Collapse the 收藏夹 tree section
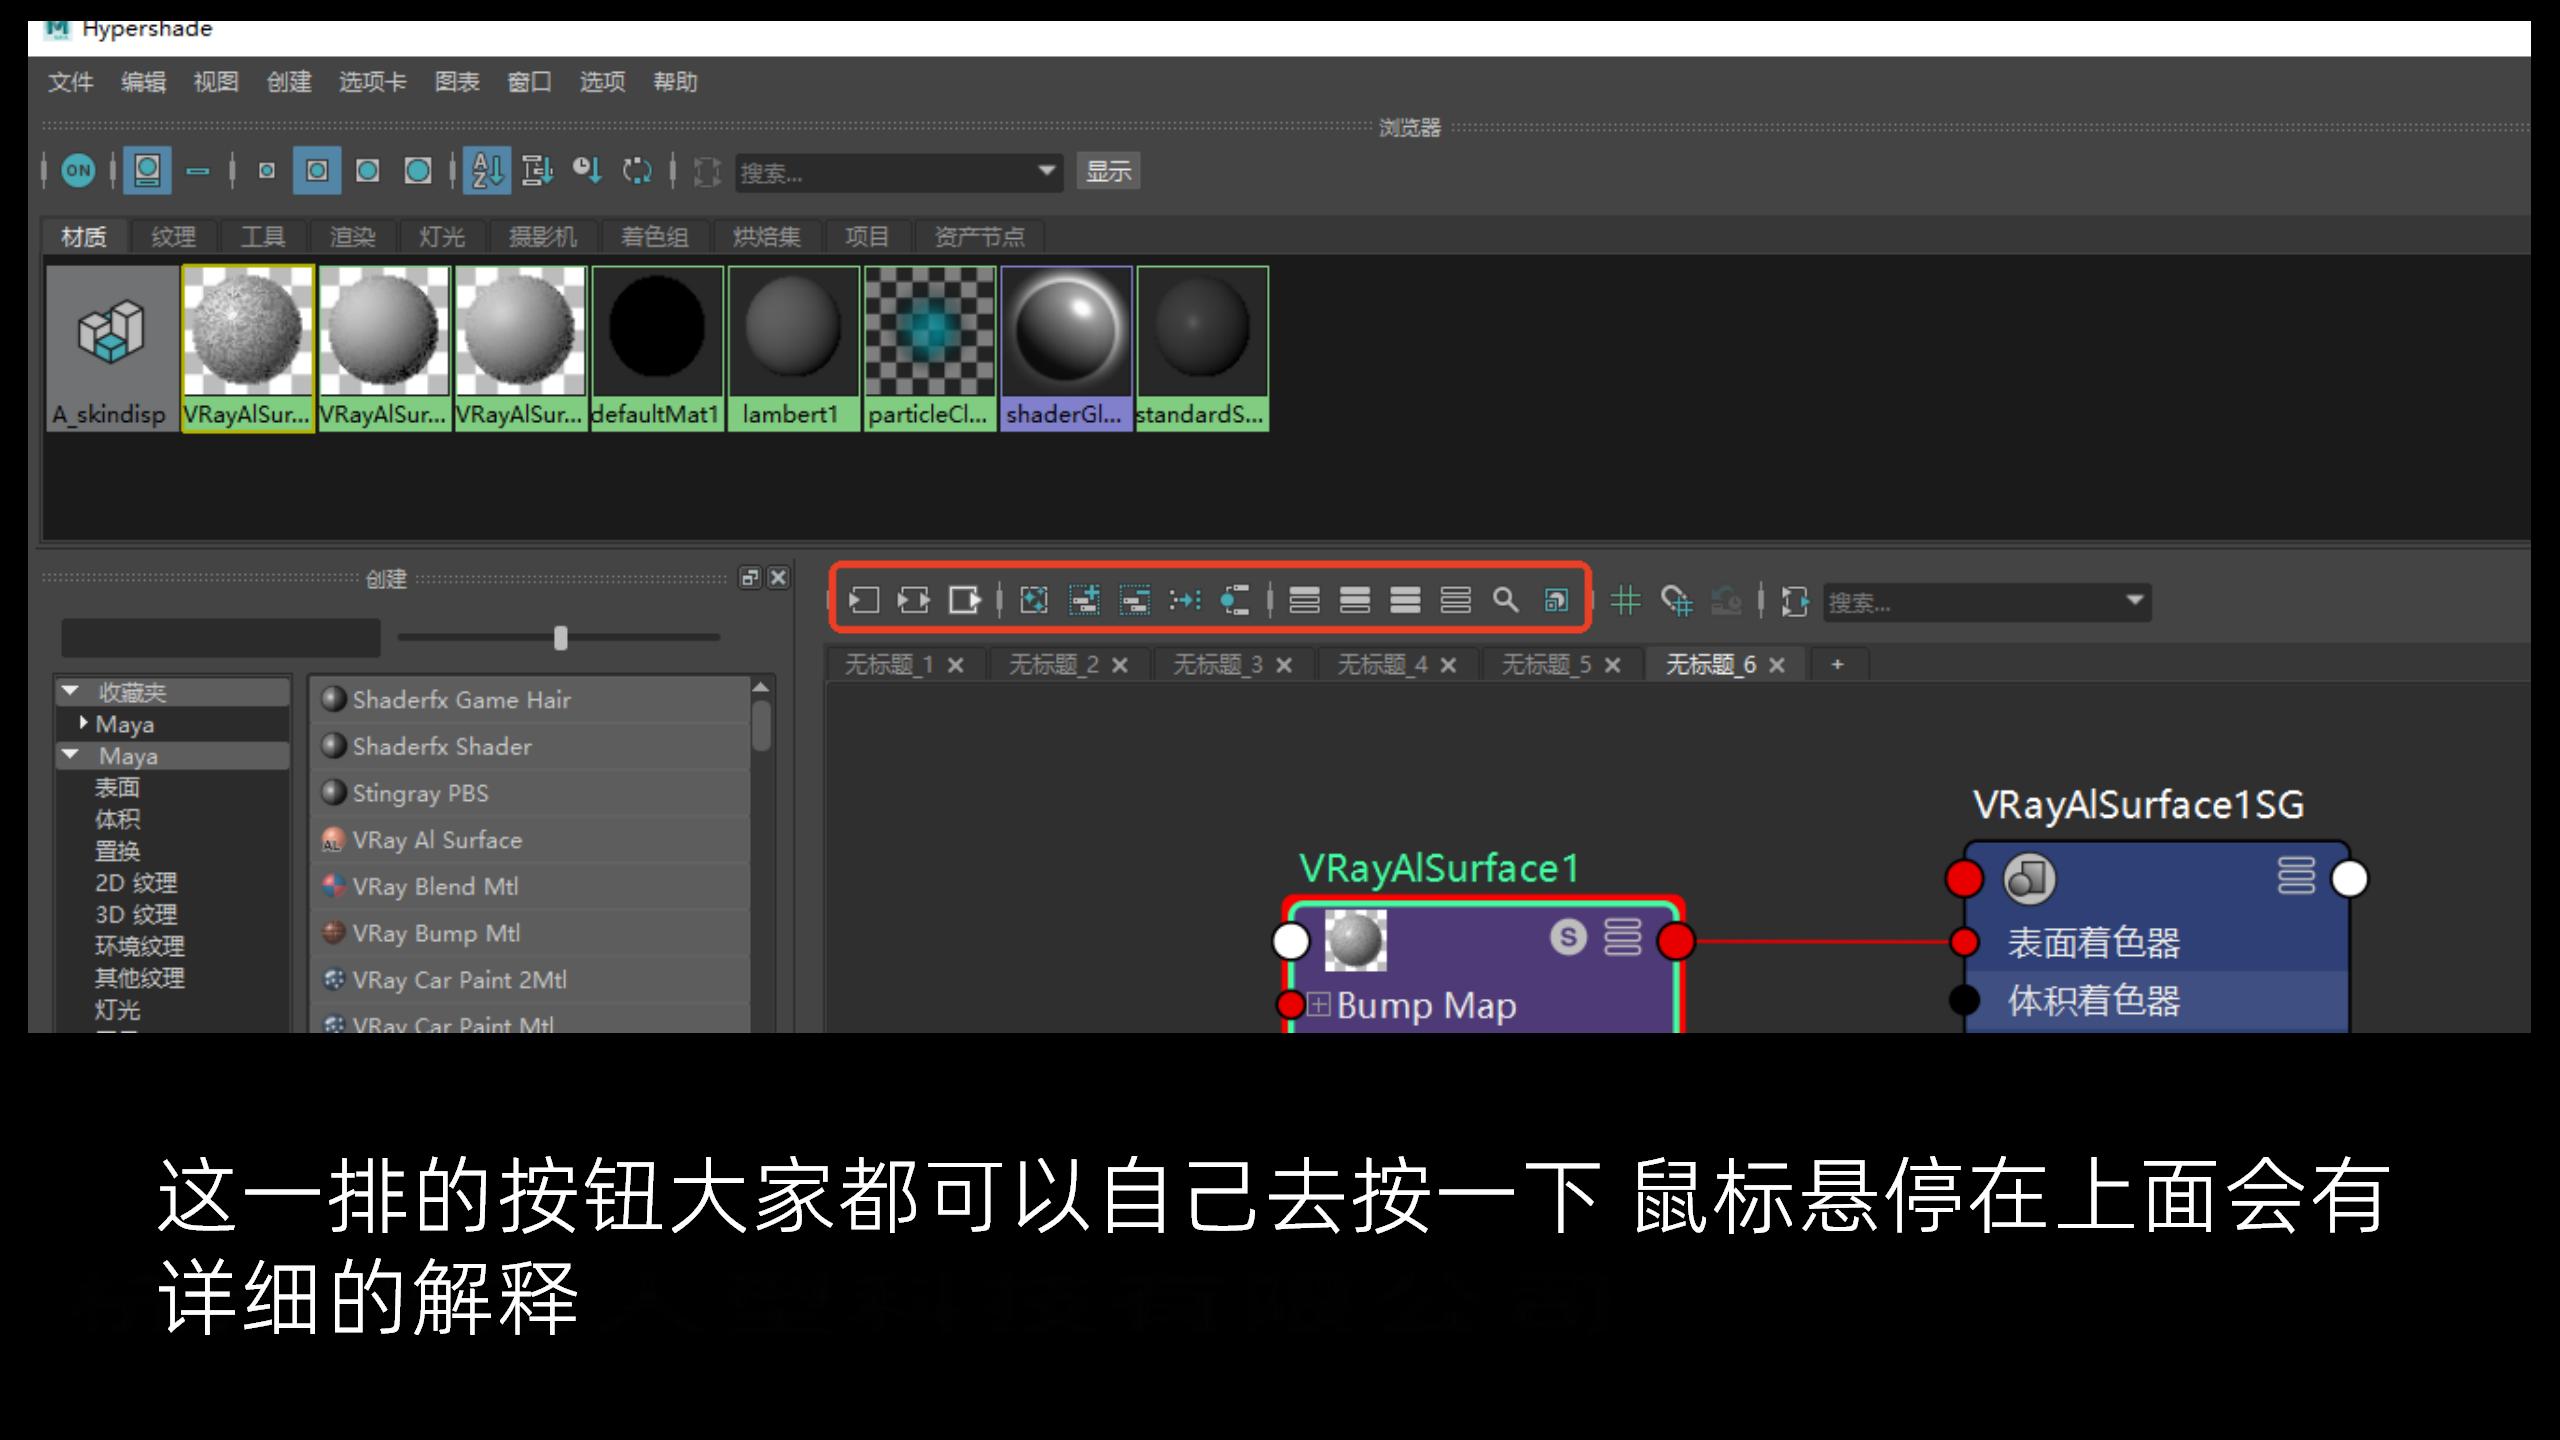 click(x=70, y=691)
